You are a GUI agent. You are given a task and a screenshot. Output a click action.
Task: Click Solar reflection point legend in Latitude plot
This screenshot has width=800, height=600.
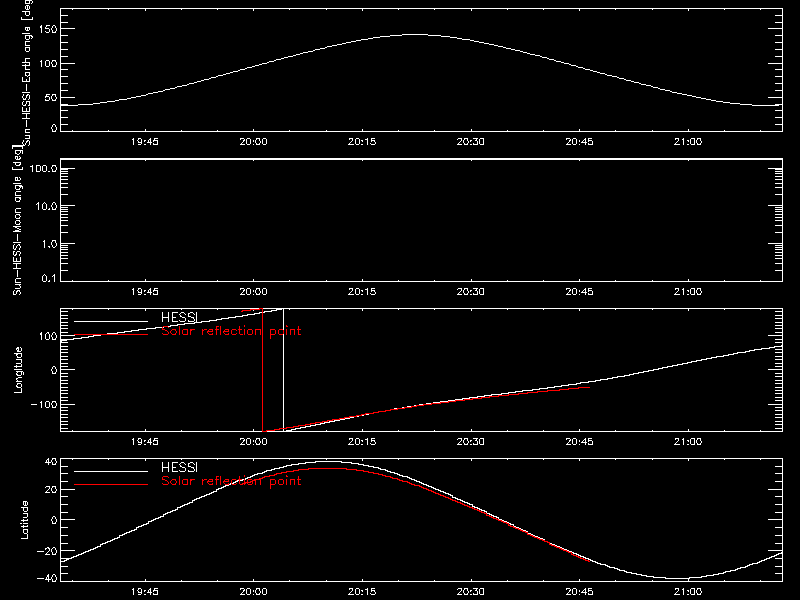(x=231, y=481)
